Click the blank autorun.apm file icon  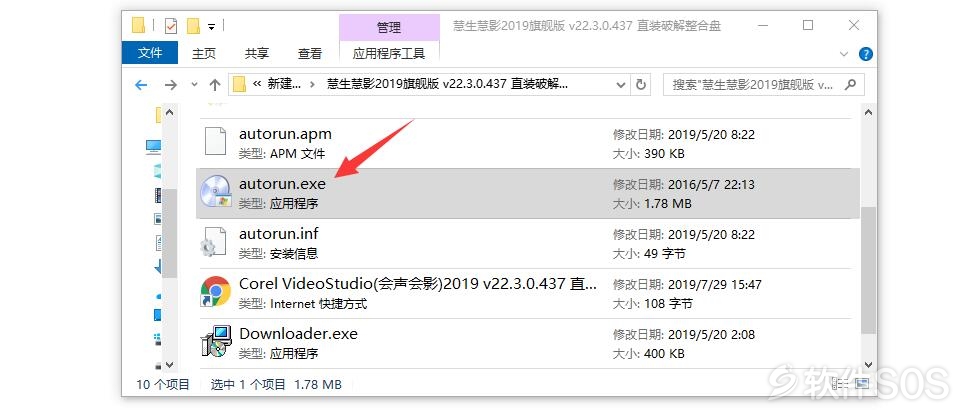pyautogui.click(x=216, y=143)
